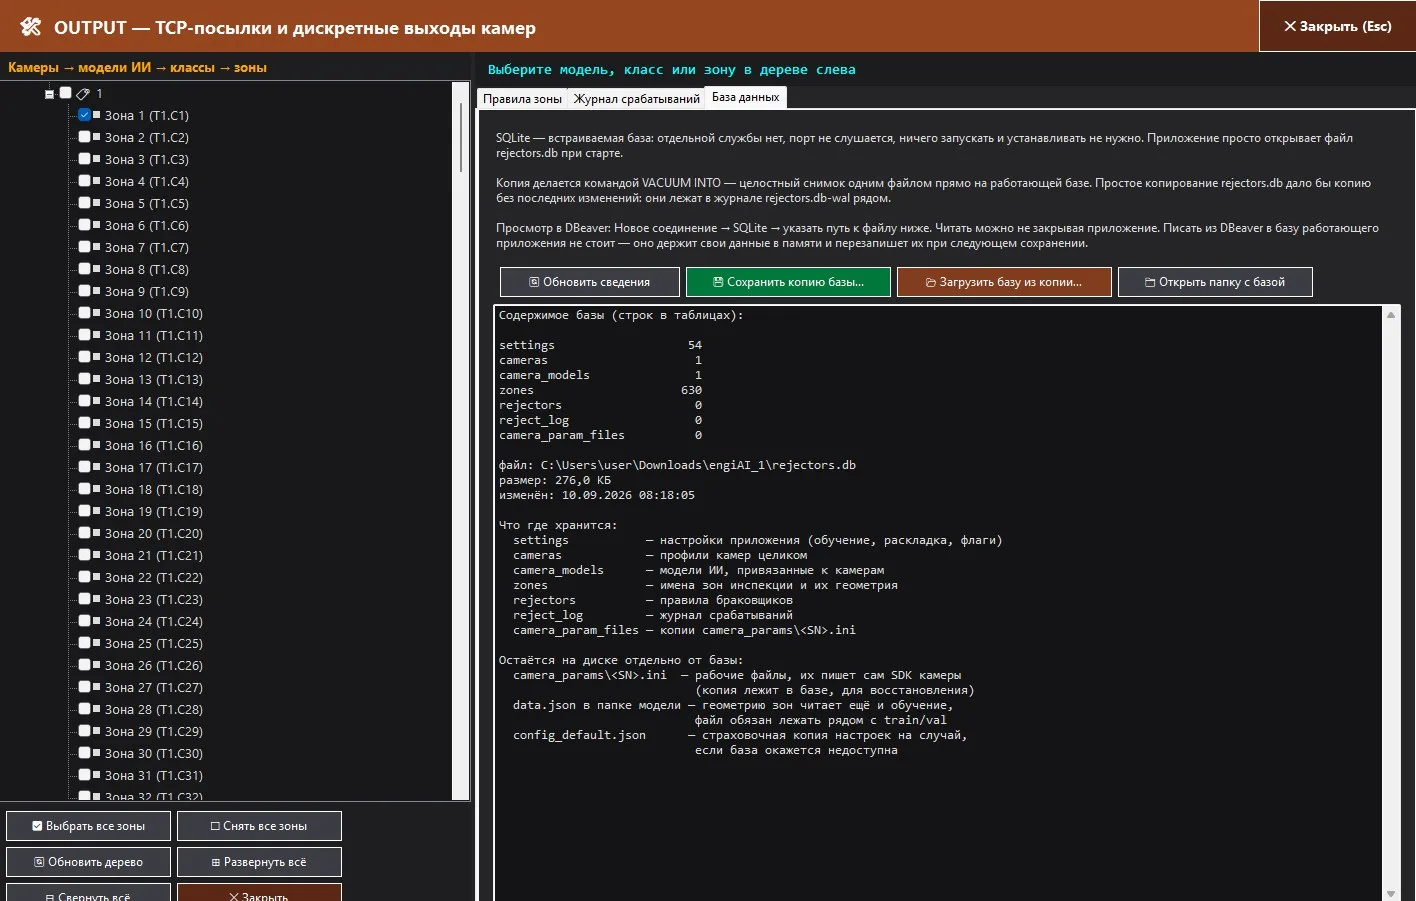
Task: Click the square icon of Зона 4 (T1.C4)
Action: click(x=97, y=181)
